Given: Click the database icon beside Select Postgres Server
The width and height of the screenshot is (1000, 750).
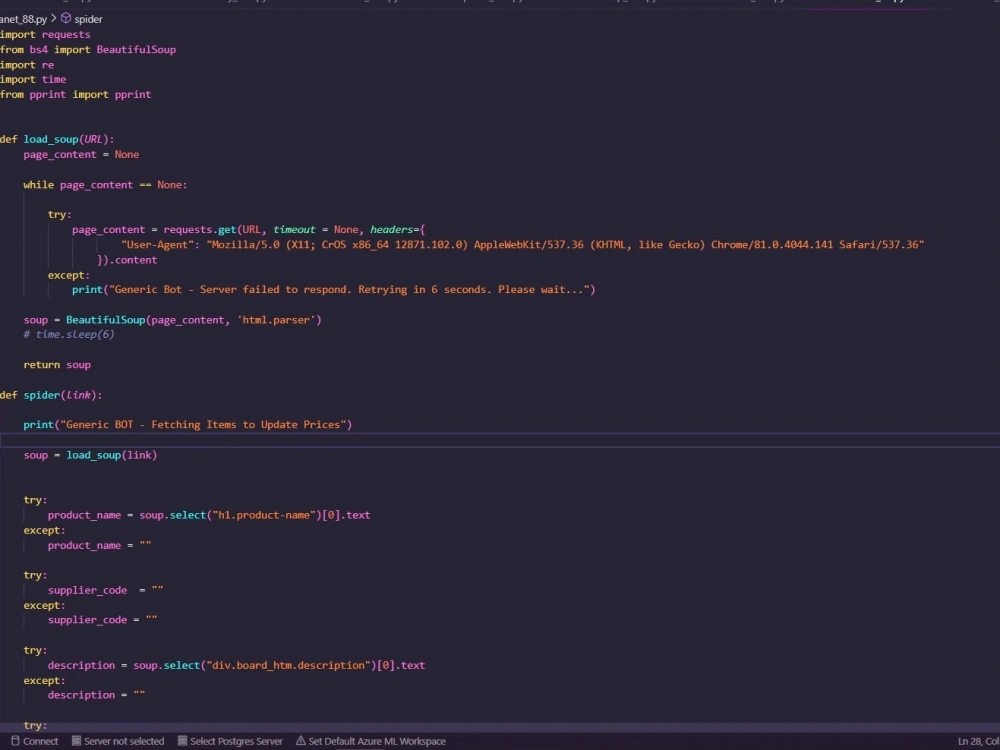Looking at the screenshot, I should coord(182,741).
